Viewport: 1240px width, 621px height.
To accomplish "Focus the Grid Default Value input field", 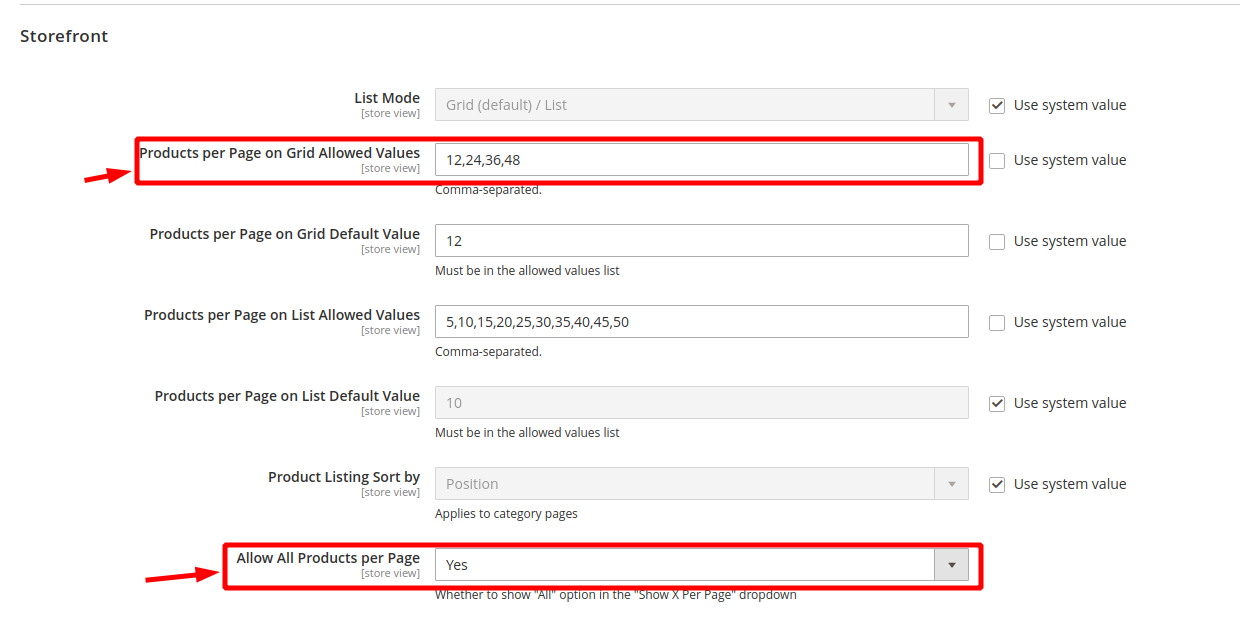I will (702, 241).
